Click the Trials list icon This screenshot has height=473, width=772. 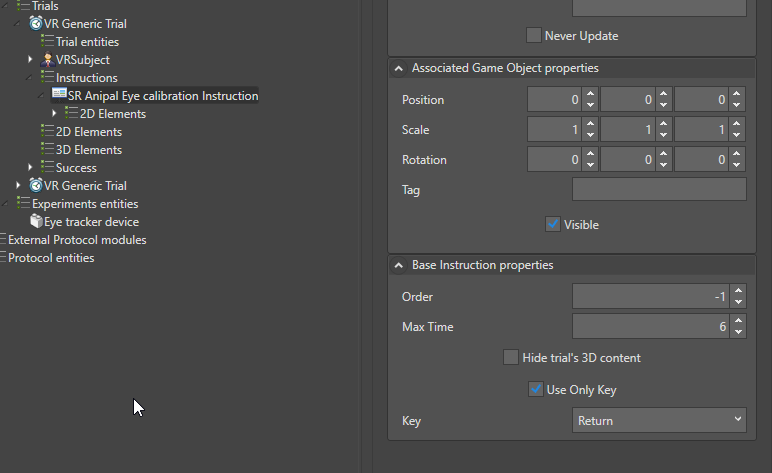click(x=24, y=5)
